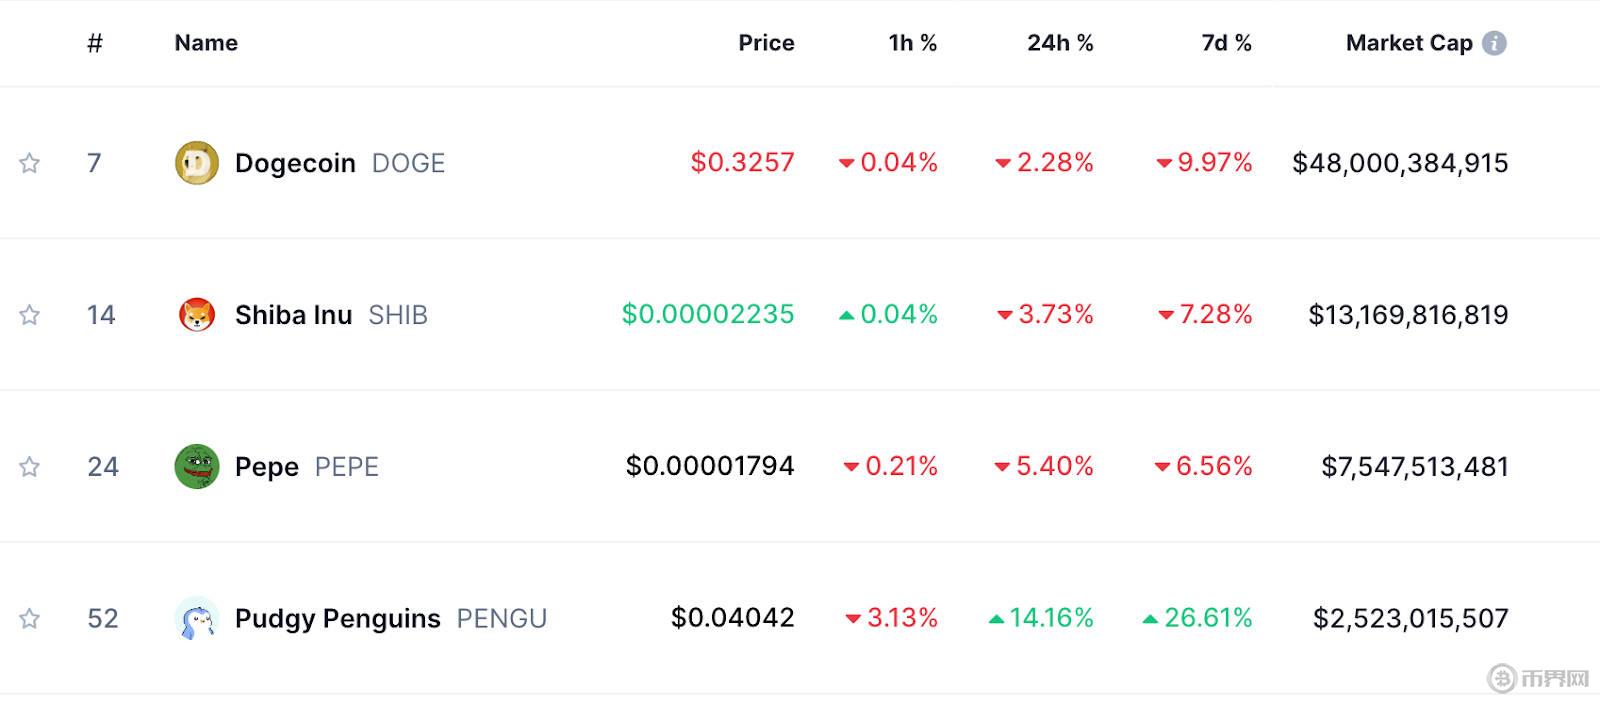This screenshot has height=706, width=1600.
Task: Open the Shiba Inu name link
Action: pos(293,315)
